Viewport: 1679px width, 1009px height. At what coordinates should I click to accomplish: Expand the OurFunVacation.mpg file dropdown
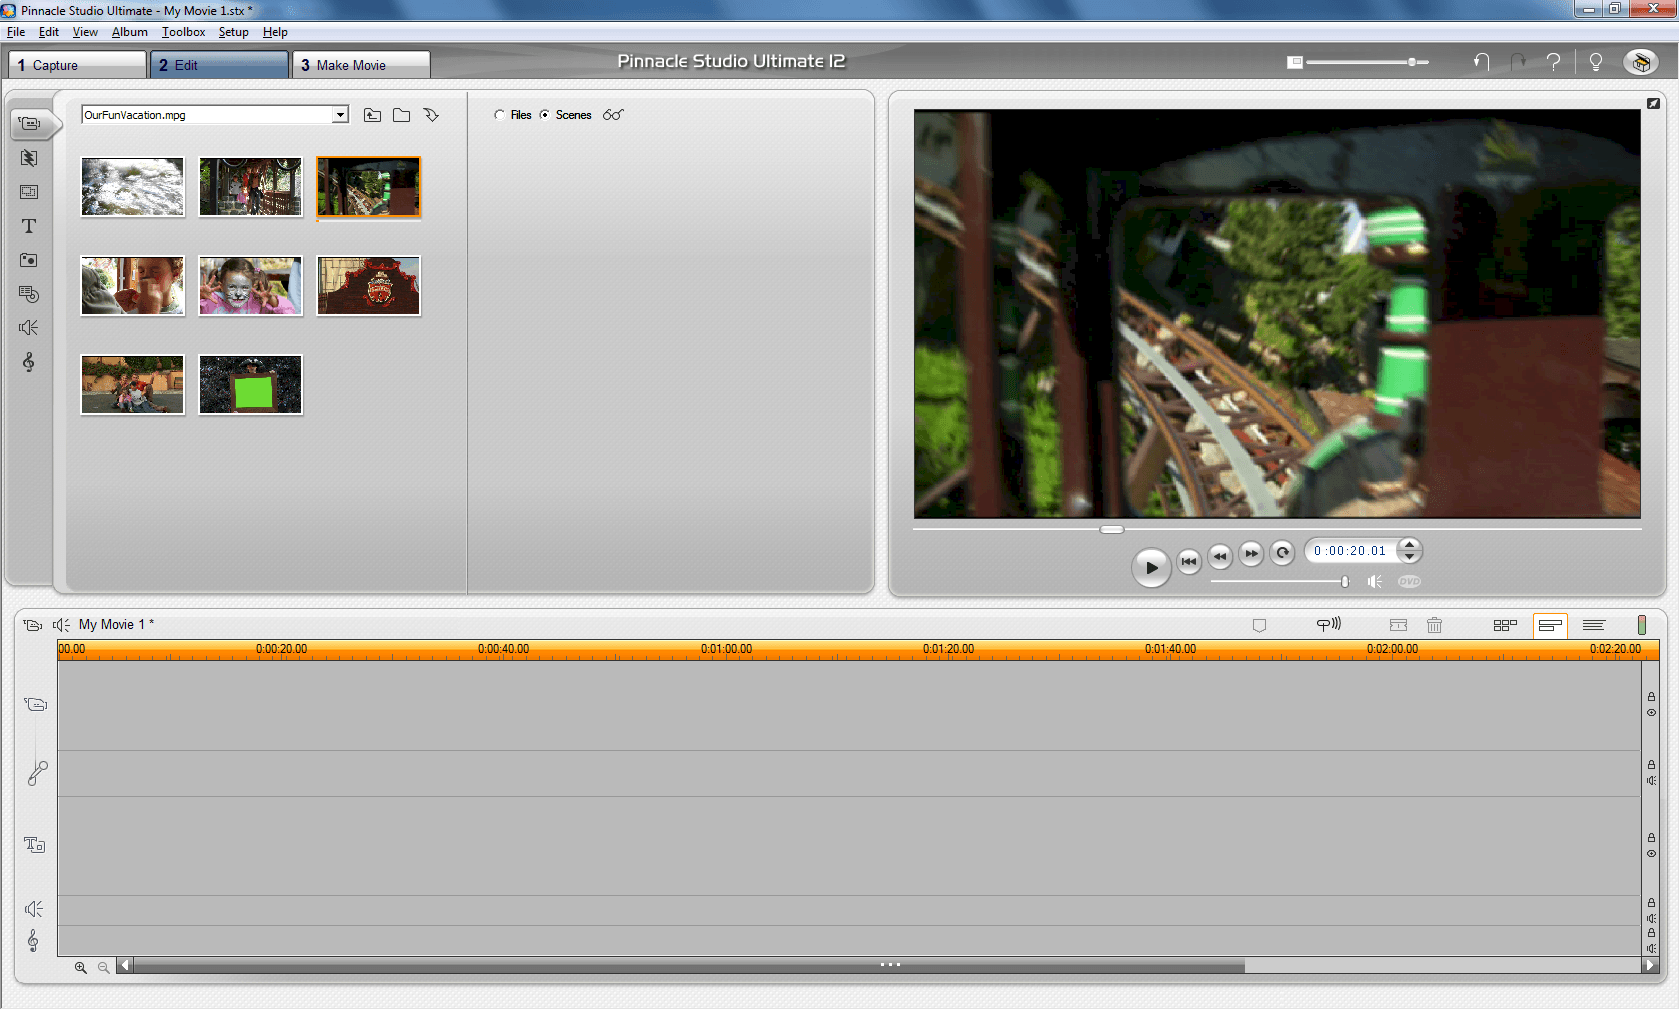(340, 115)
